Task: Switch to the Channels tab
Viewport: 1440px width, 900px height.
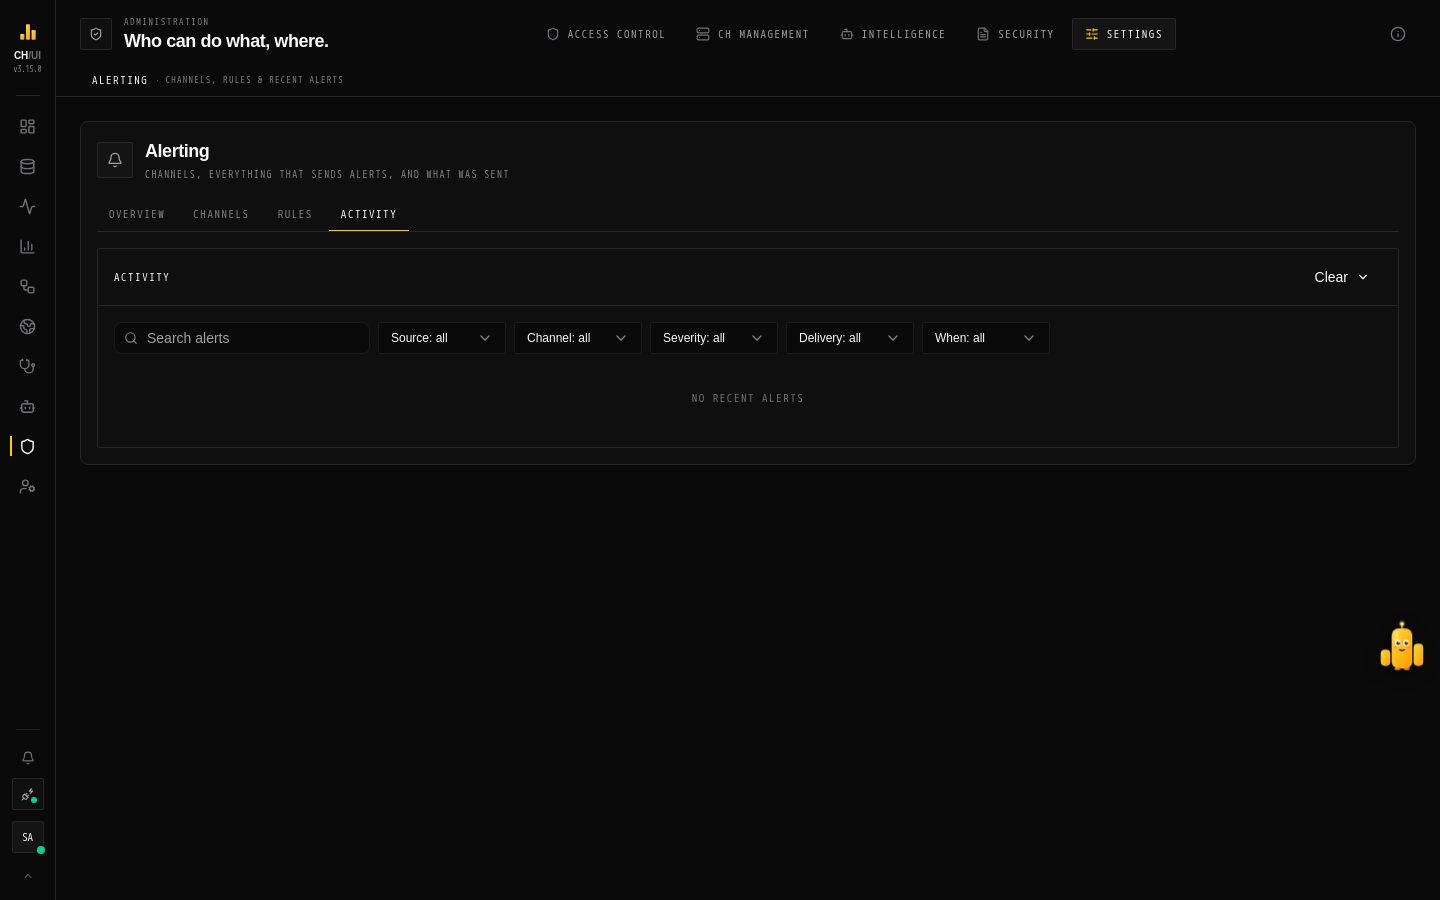Action: point(221,214)
